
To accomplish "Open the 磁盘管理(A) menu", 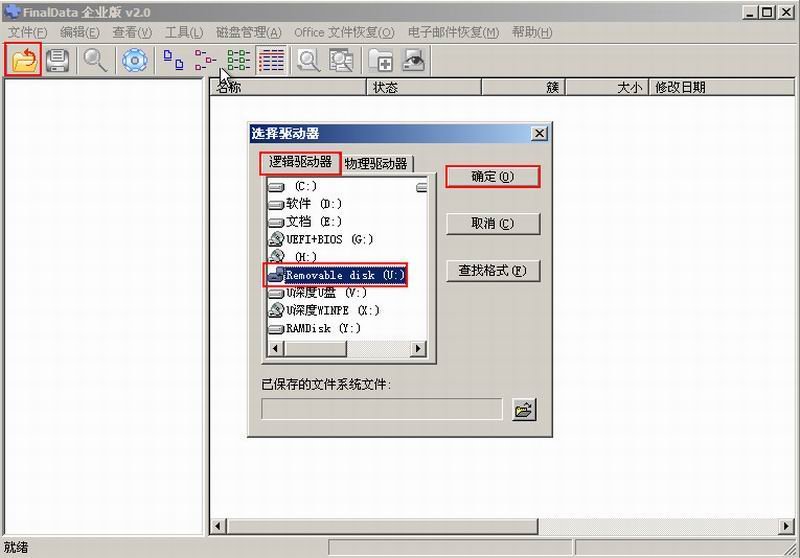I will (248, 33).
